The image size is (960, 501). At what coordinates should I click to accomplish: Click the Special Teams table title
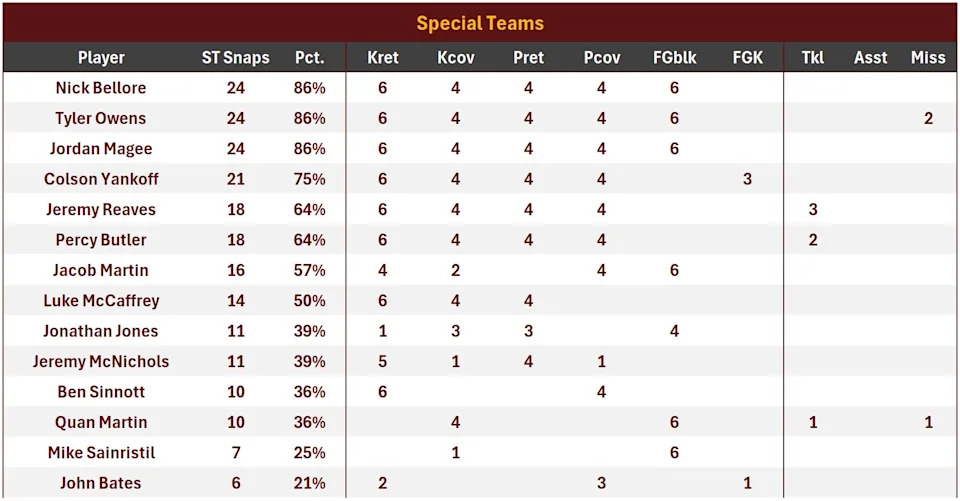pos(480,23)
